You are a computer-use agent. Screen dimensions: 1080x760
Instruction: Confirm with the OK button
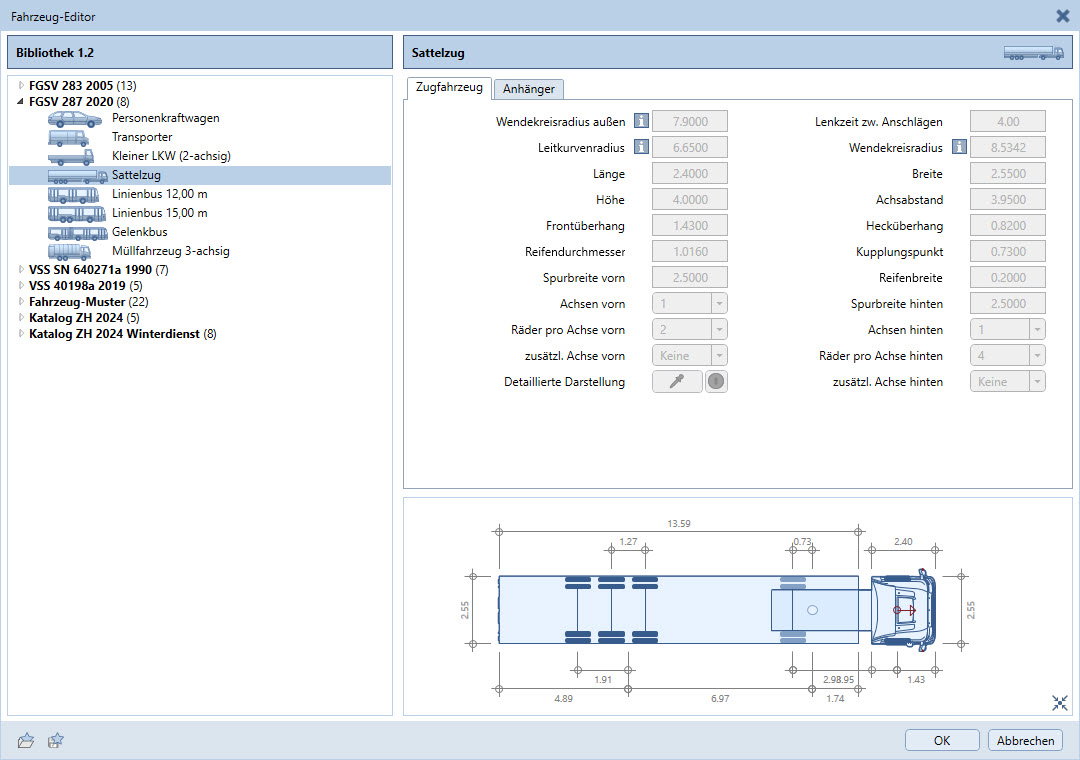pos(942,741)
